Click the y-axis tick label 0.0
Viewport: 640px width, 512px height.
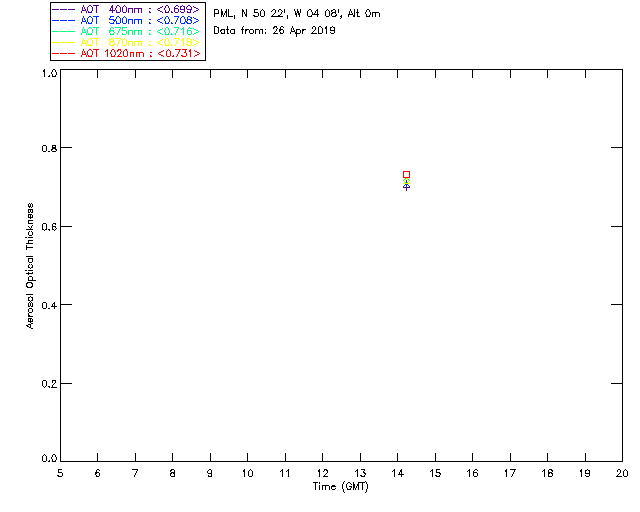(49, 459)
